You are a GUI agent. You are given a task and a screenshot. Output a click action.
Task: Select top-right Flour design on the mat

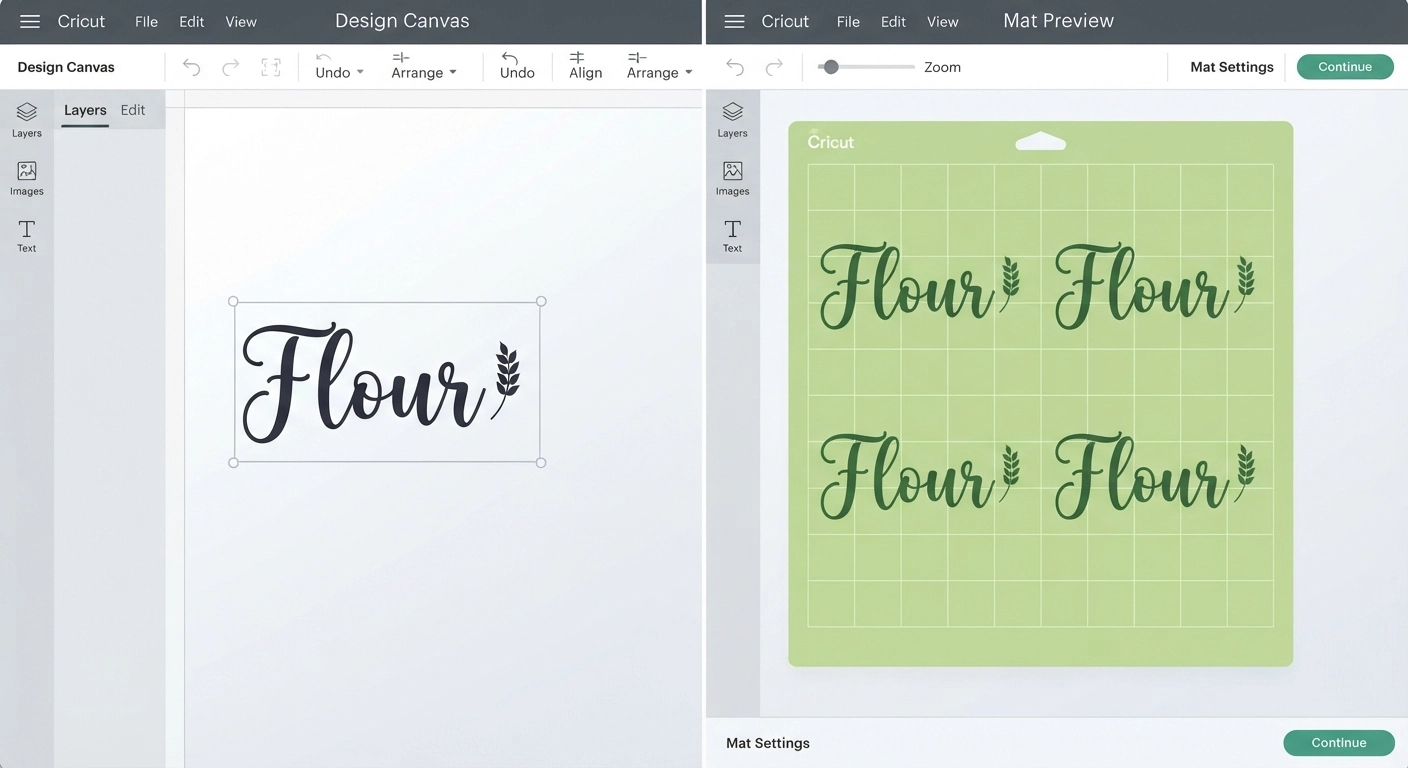[x=1155, y=285]
